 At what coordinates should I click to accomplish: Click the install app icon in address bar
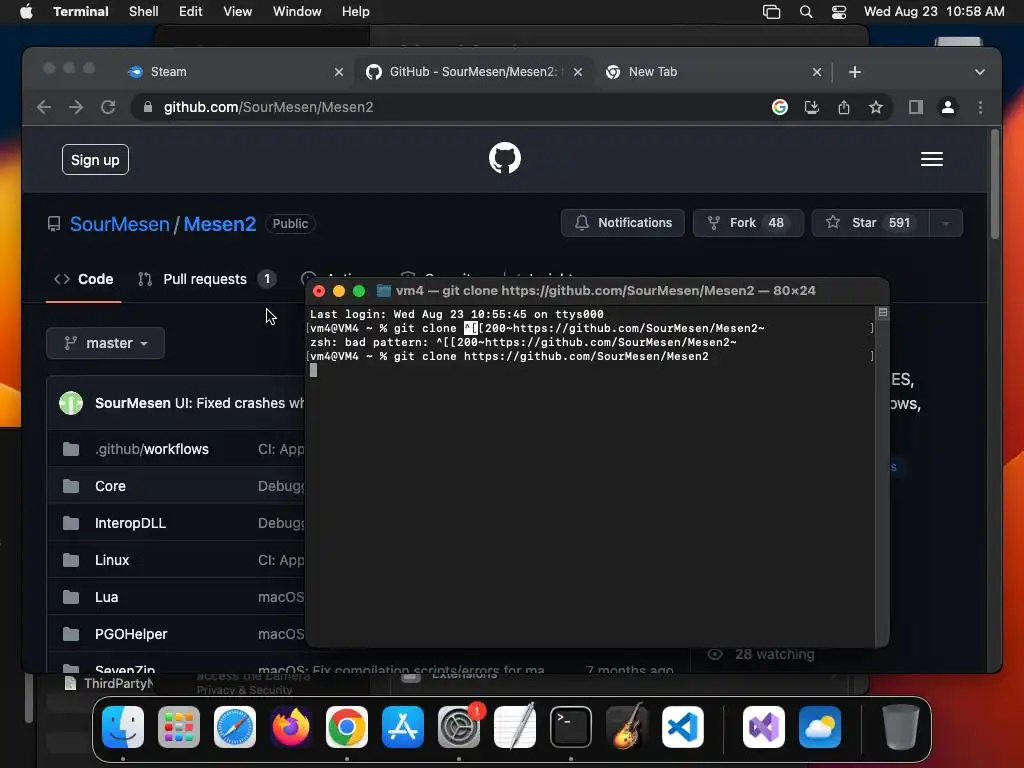click(812, 107)
